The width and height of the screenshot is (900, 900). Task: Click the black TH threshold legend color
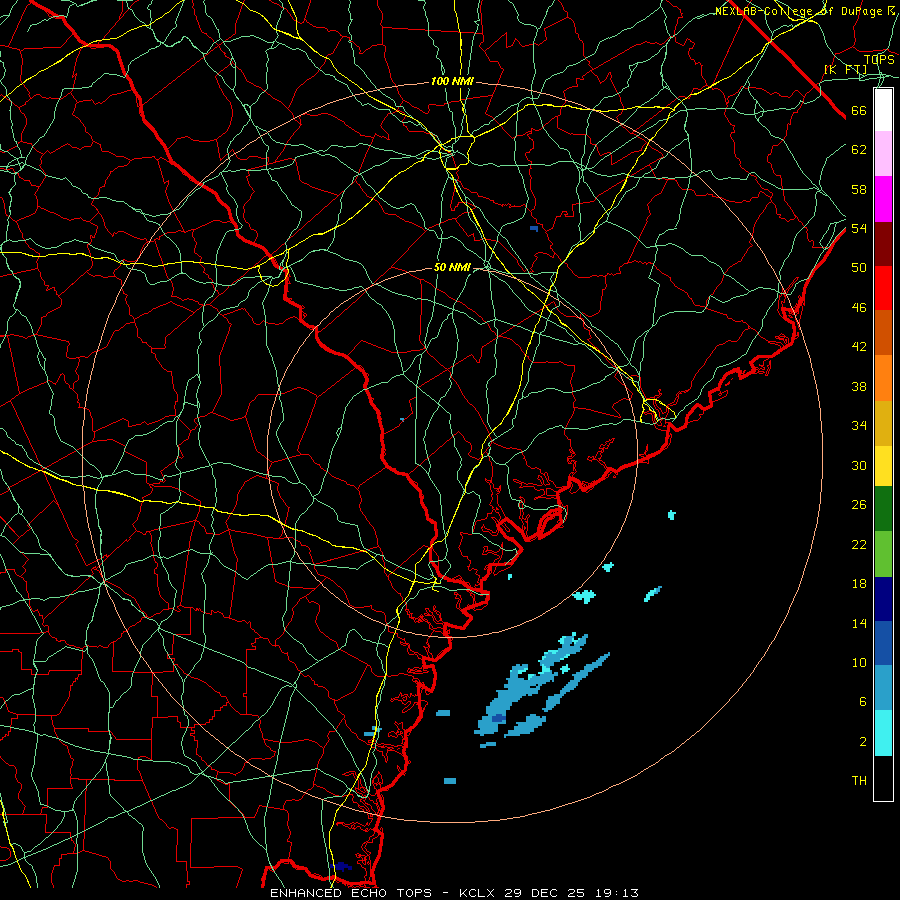[883, 778]
